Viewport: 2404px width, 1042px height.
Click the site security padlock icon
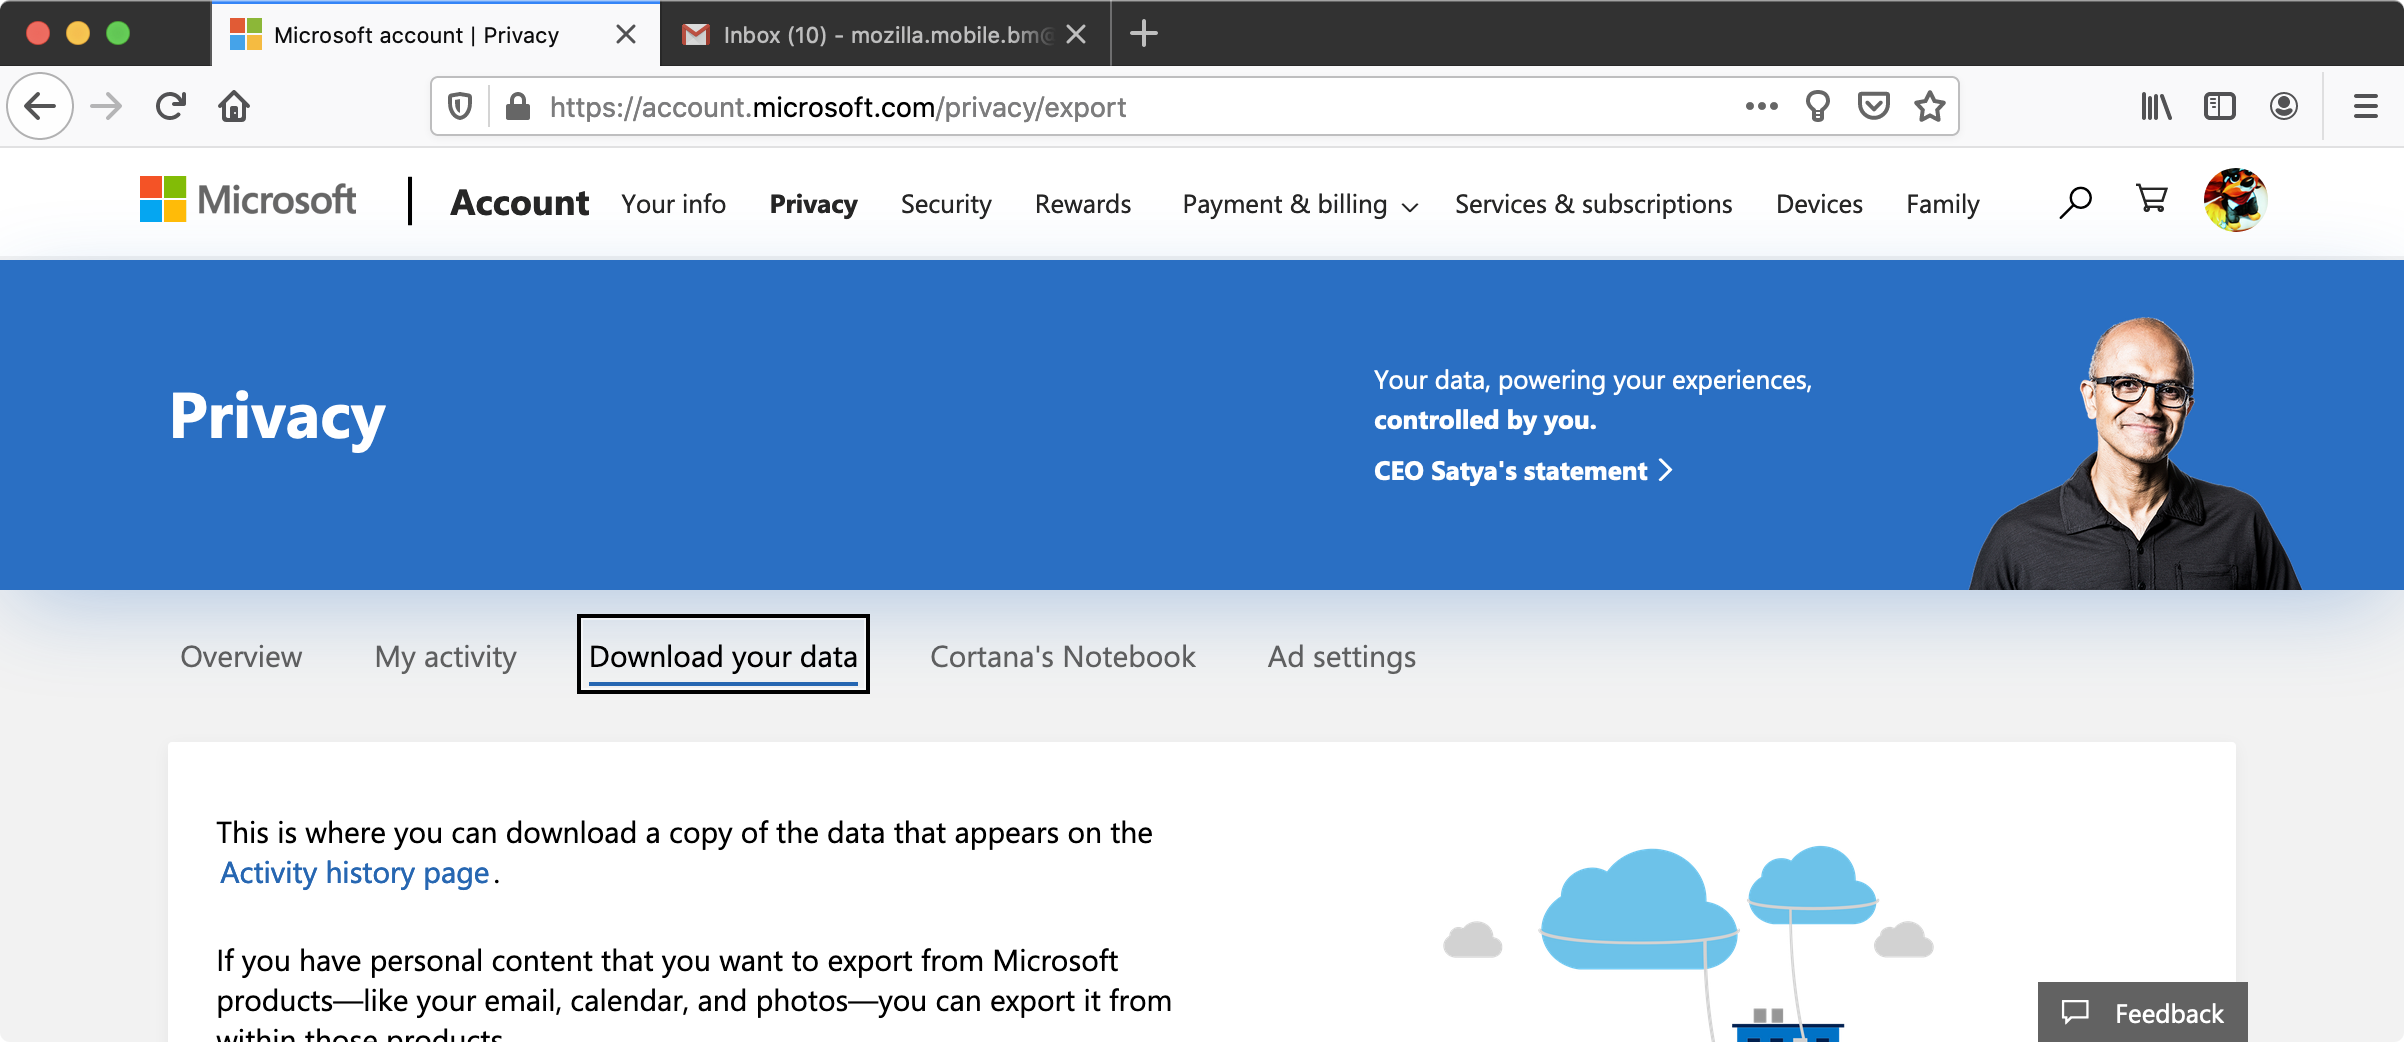coord(518,106)
